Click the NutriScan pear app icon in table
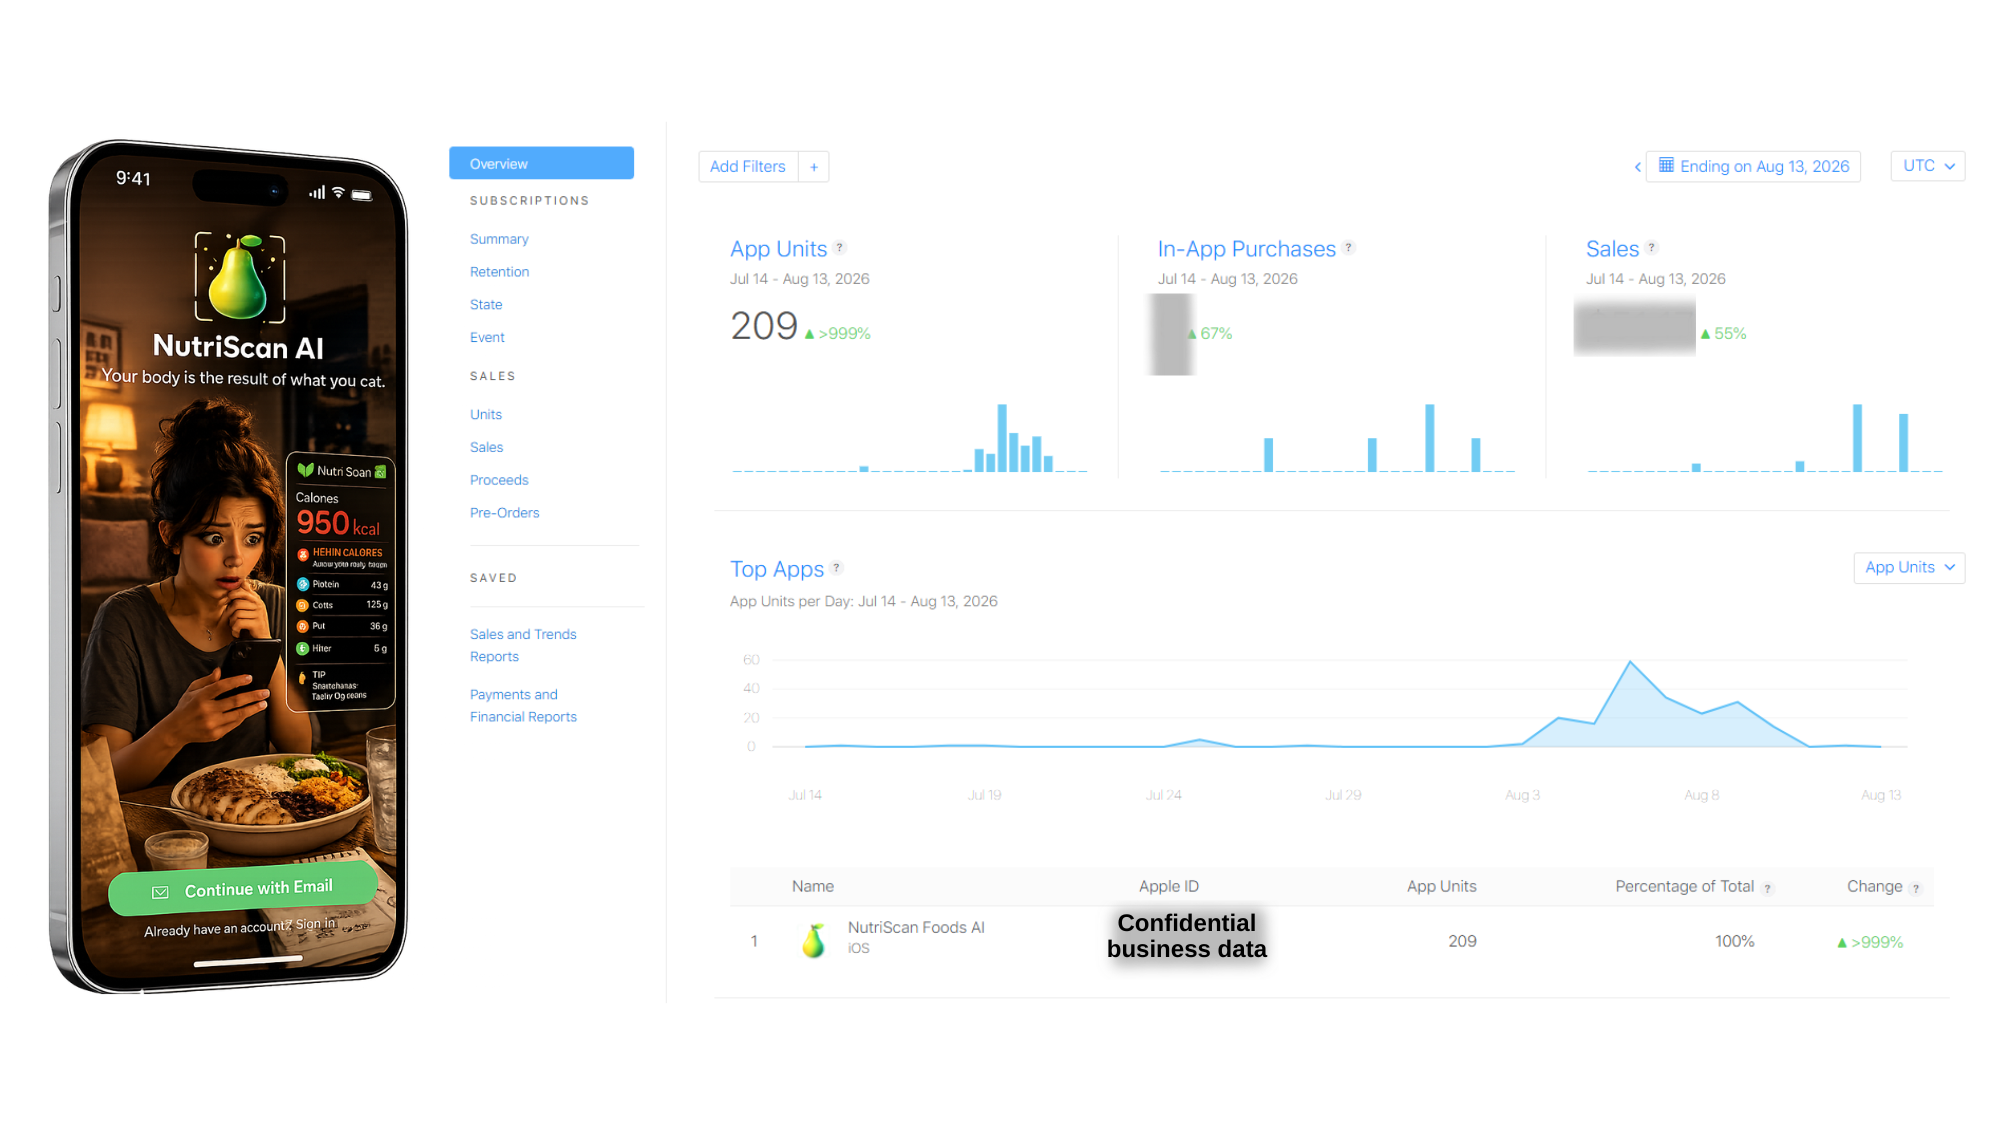Viewport: 2000px width, 1125px height. point(814,941)
